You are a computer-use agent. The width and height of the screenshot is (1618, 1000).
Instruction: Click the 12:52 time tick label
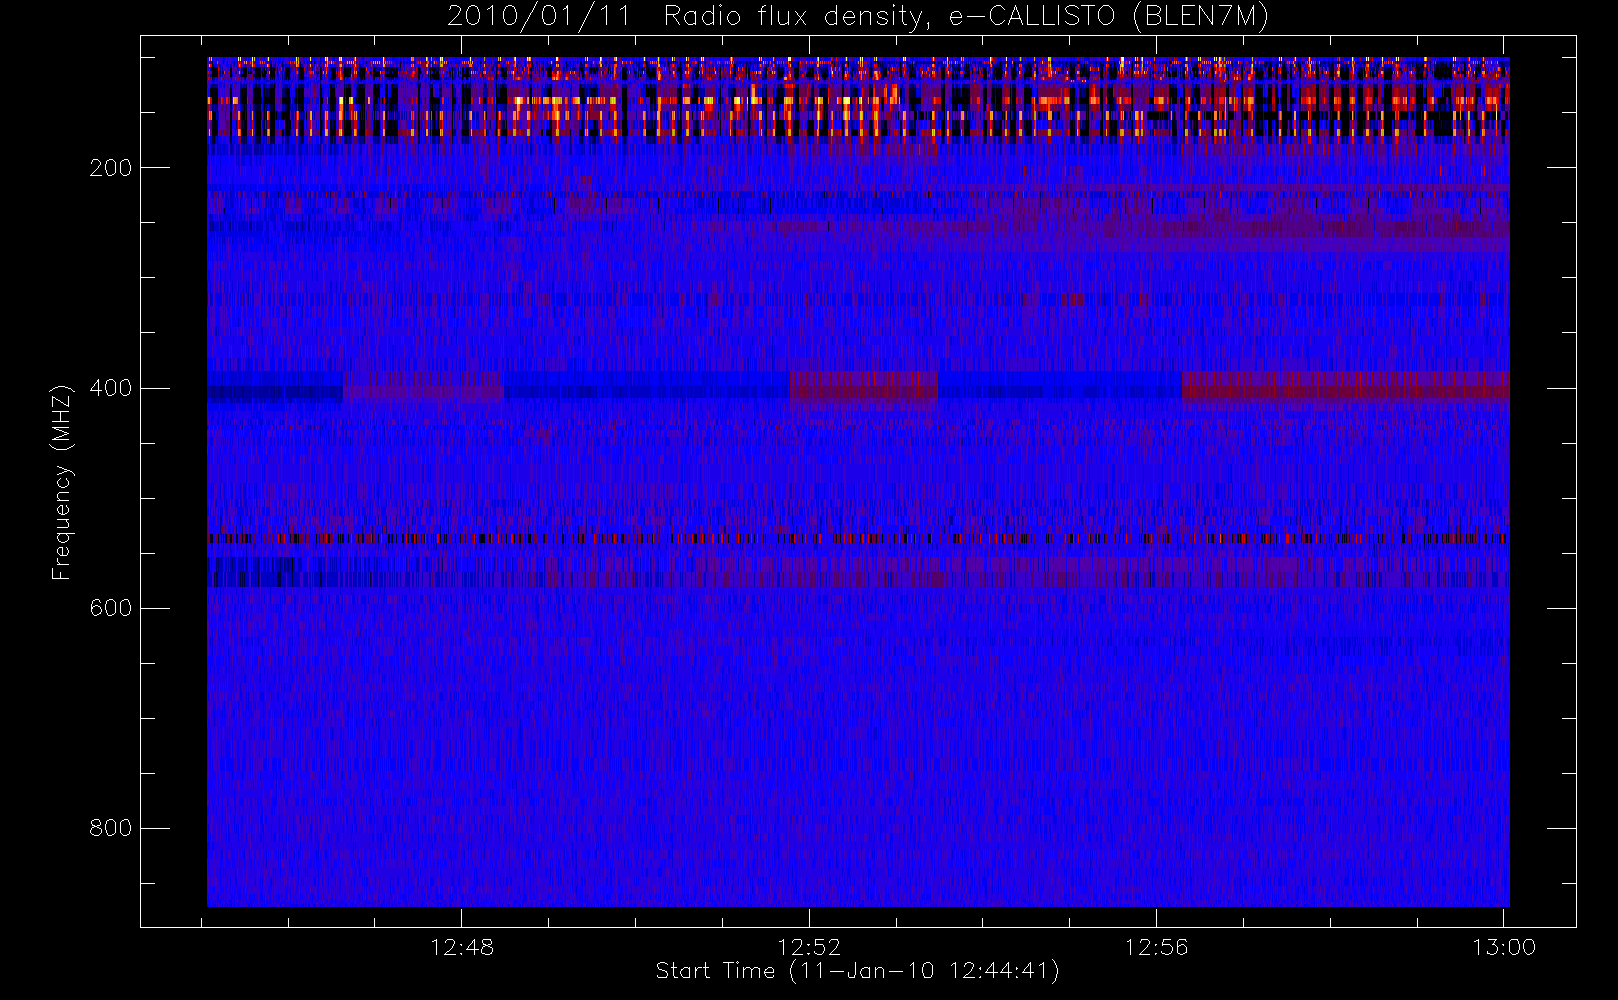pyautogui.click(x=809, y=947)
